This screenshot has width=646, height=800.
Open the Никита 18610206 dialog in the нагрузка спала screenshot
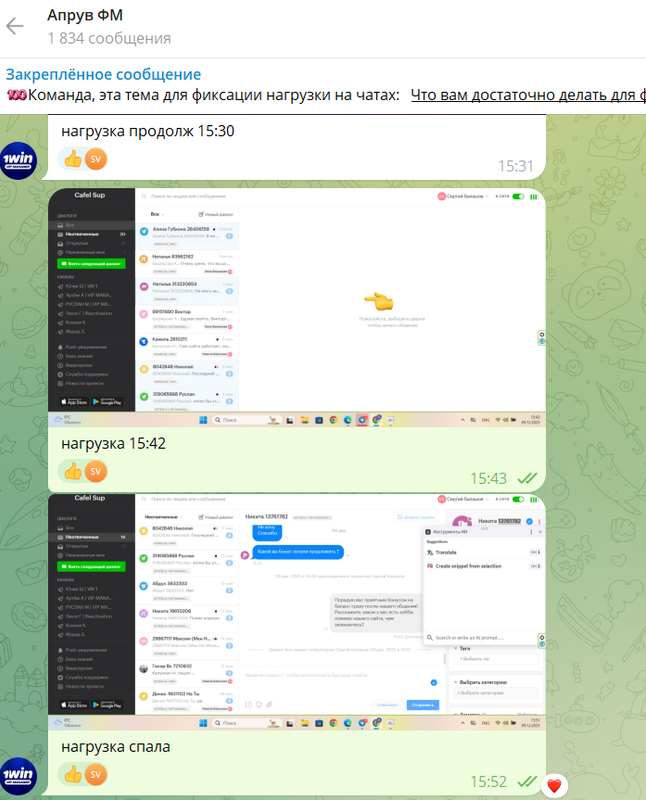[x=187, y=617]
